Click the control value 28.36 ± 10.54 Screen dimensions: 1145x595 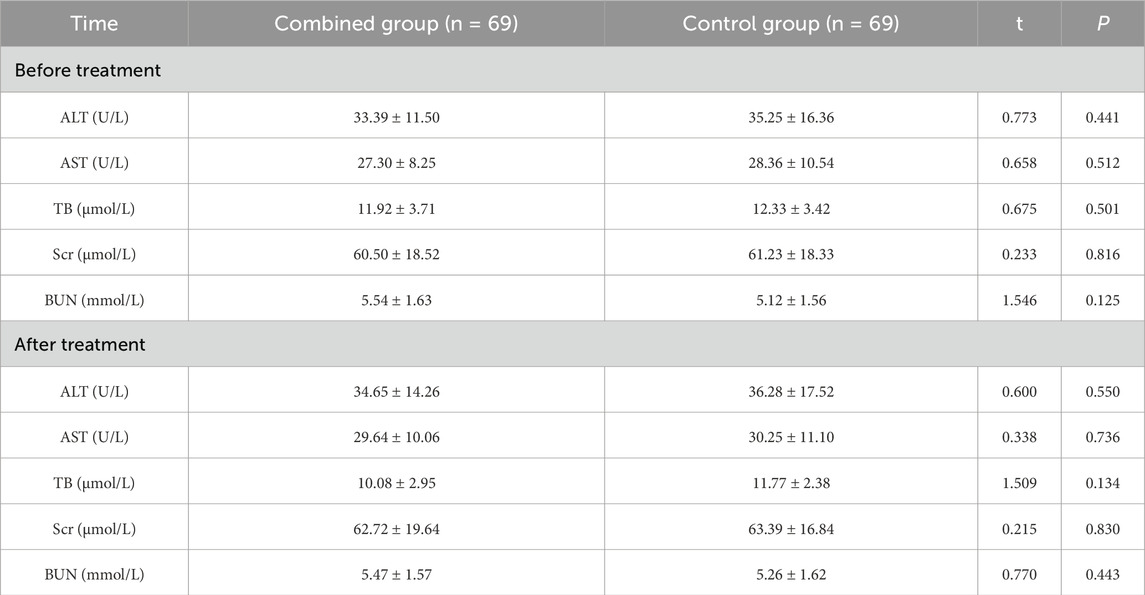pos(791,163)
